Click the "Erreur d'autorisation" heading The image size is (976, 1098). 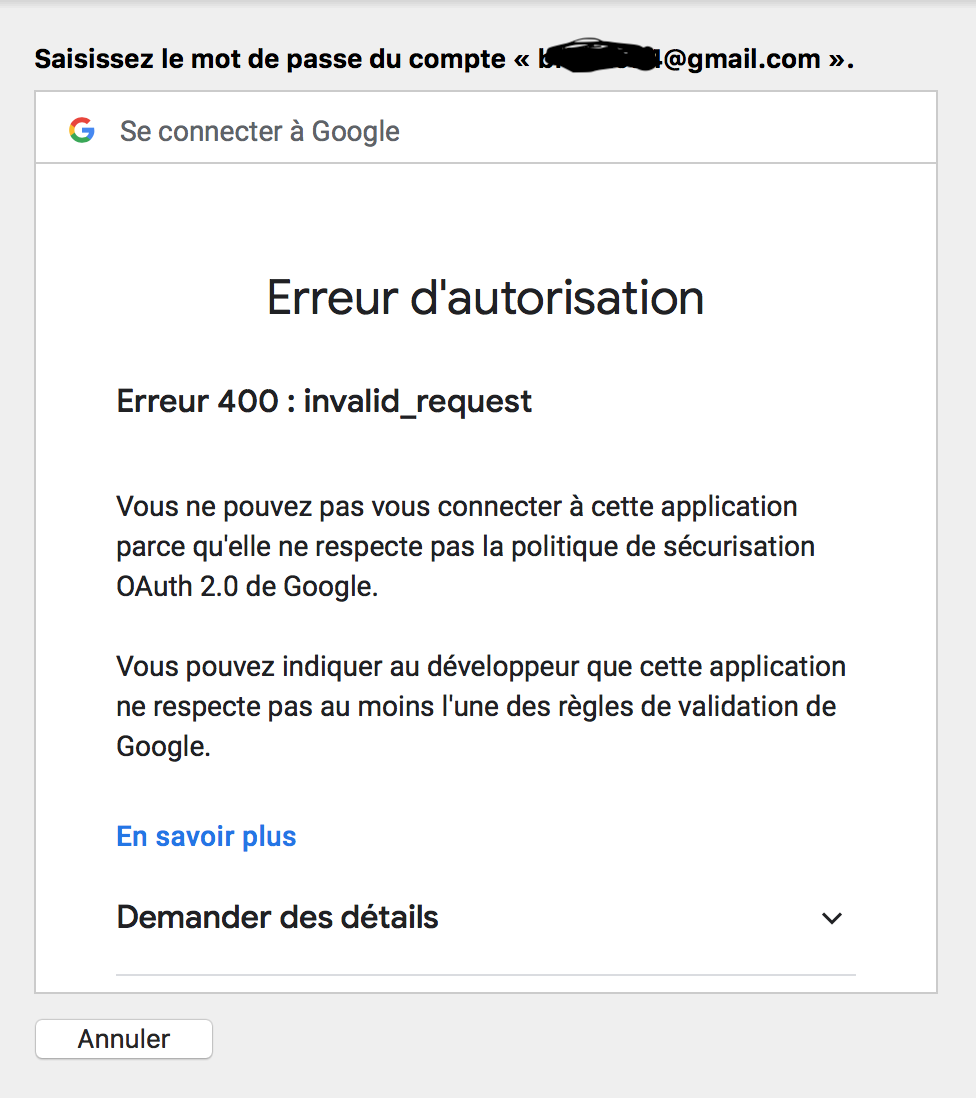485,297
